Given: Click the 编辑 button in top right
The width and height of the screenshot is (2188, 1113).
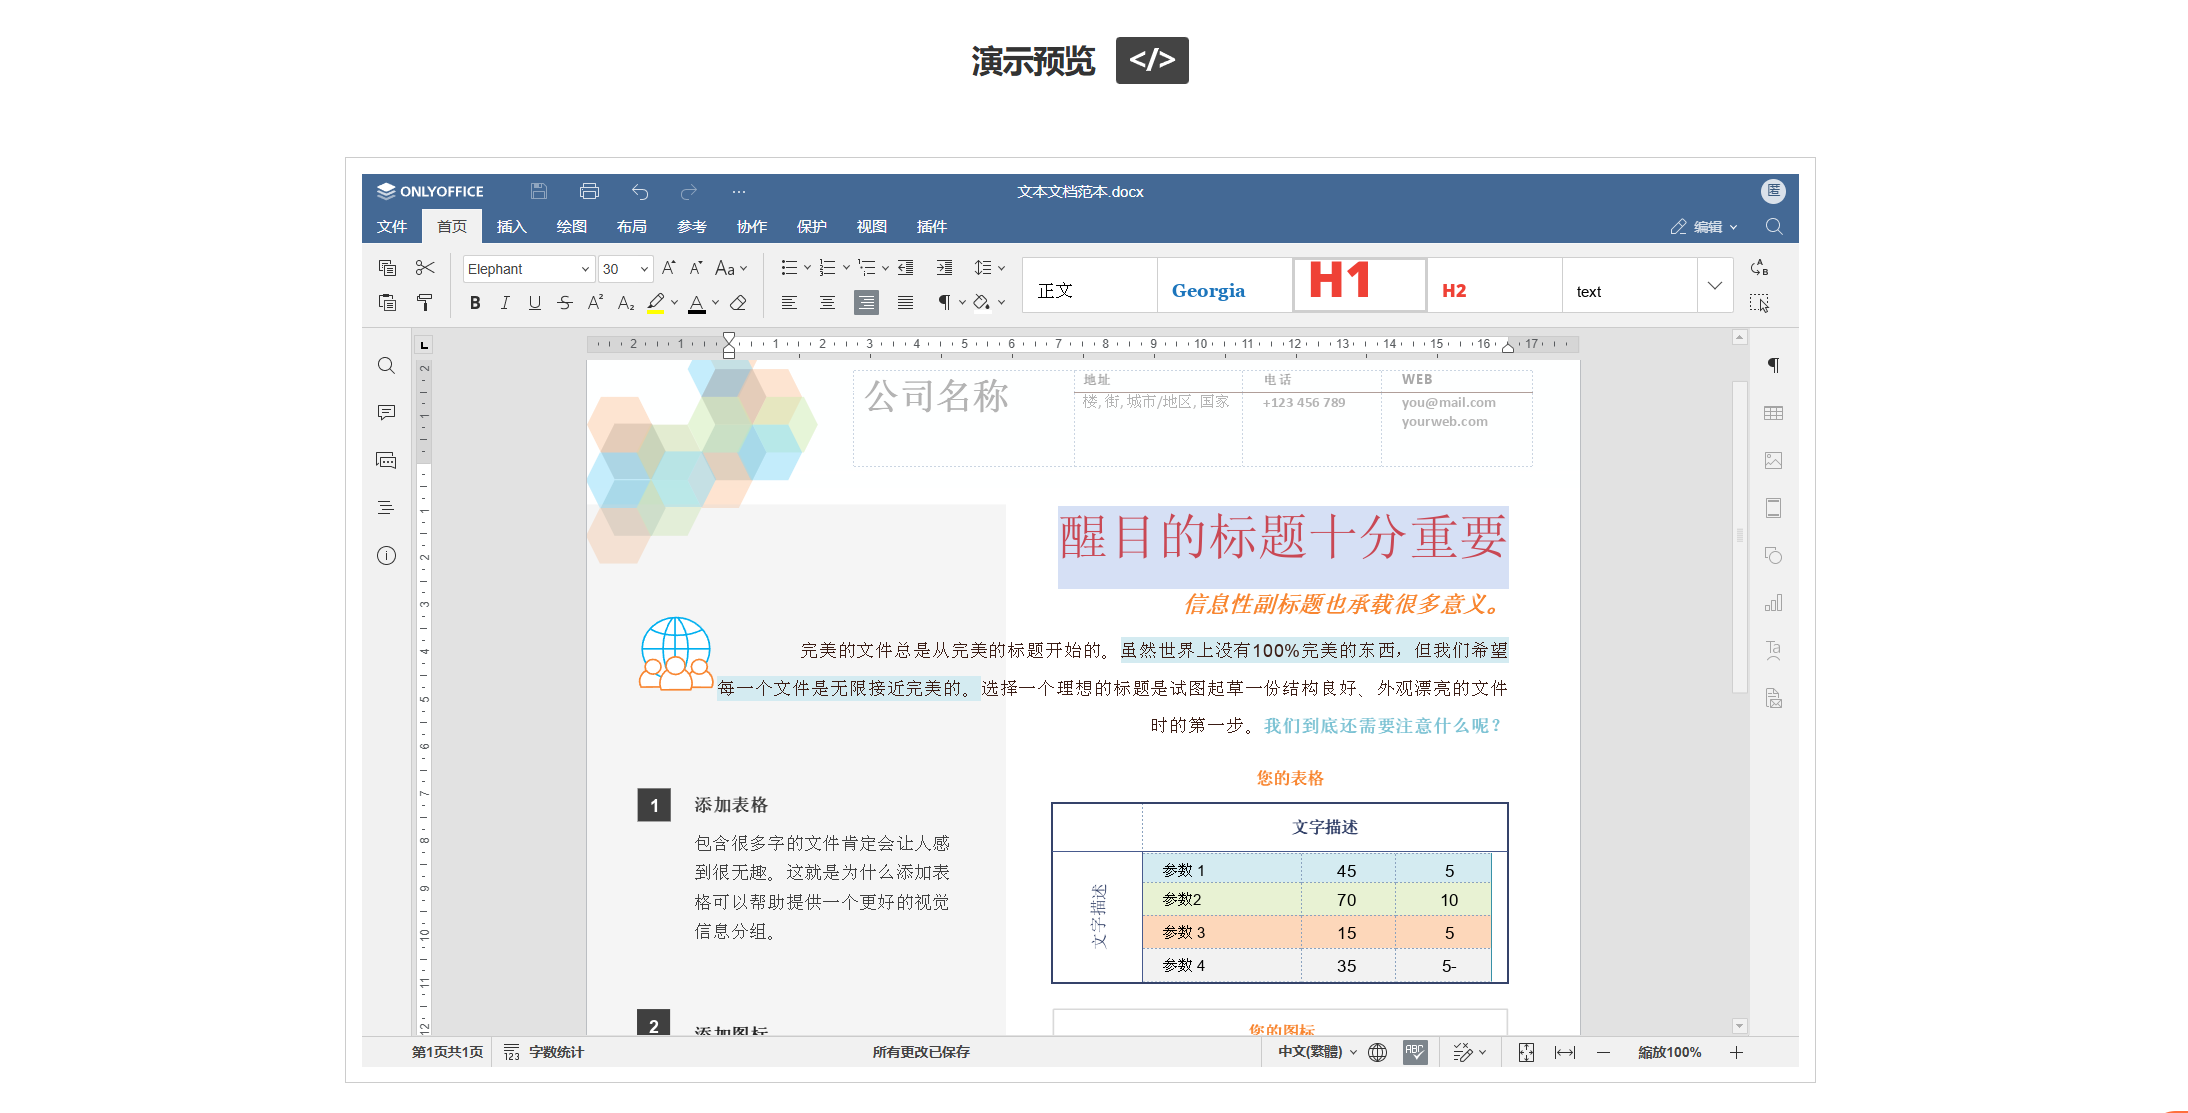Looking at the screenshot, I should pos(1704,227).
